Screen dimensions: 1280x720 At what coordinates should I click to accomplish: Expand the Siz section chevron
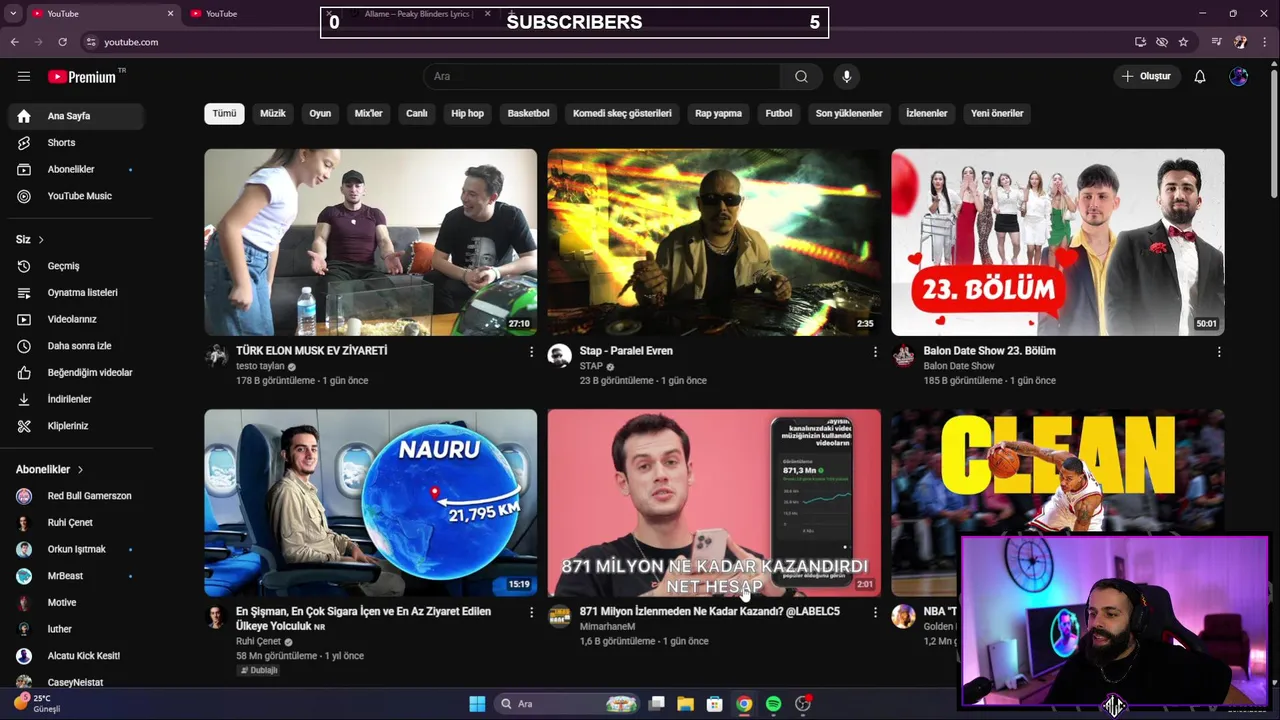pos(41,240)
